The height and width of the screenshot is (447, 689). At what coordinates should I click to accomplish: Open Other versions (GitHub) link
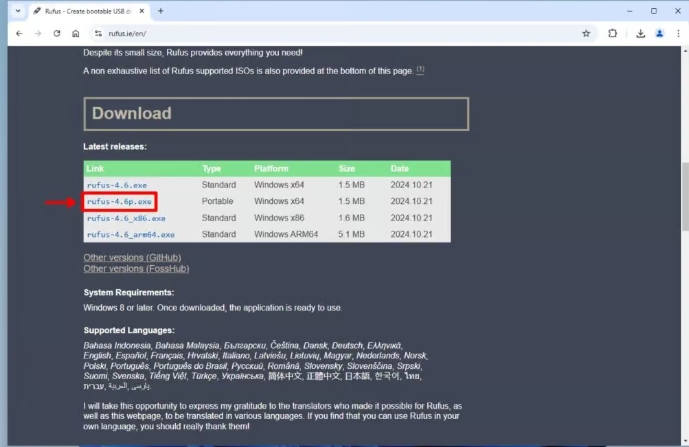tap(132, 258)
